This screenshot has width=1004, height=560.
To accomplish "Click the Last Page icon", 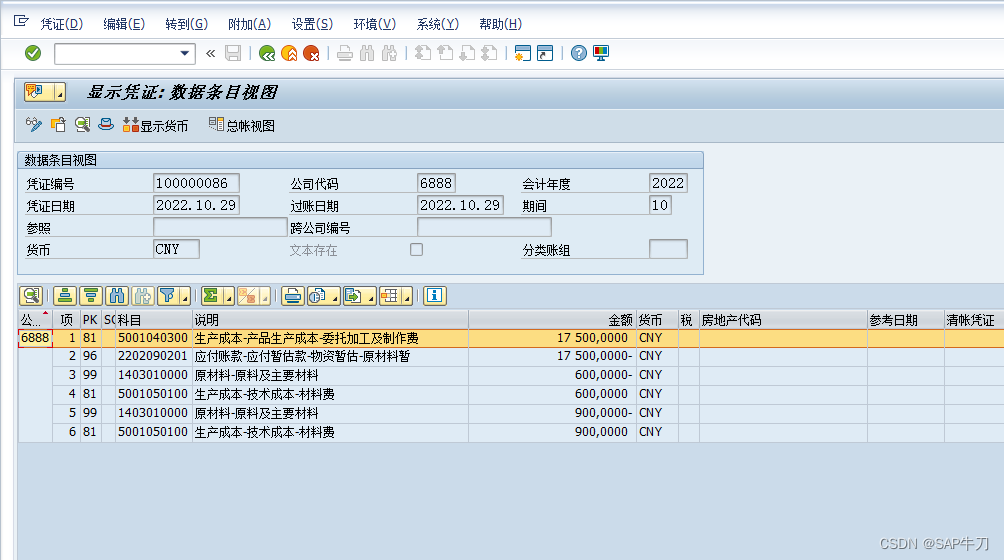I will coord(489,54).
